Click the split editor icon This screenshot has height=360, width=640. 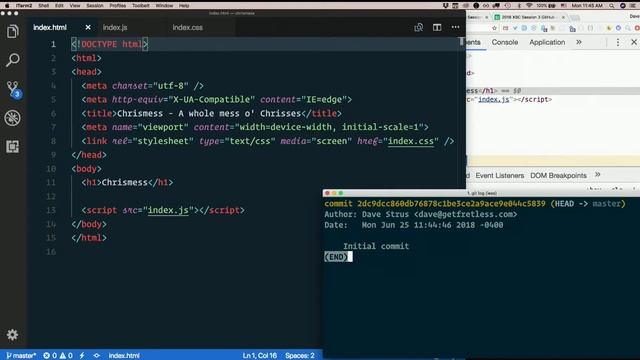click(x=437, y=27)
